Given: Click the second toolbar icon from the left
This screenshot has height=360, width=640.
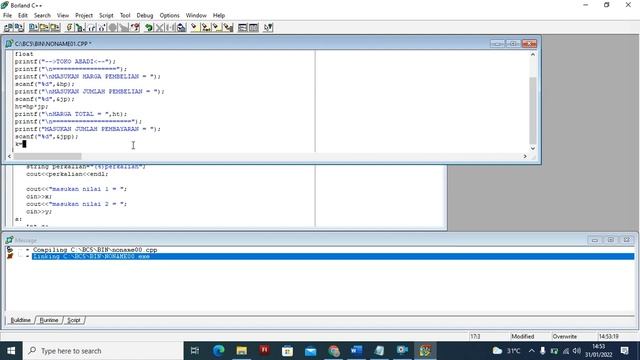Looking at the screenshot, I should [x=19, y=27].
